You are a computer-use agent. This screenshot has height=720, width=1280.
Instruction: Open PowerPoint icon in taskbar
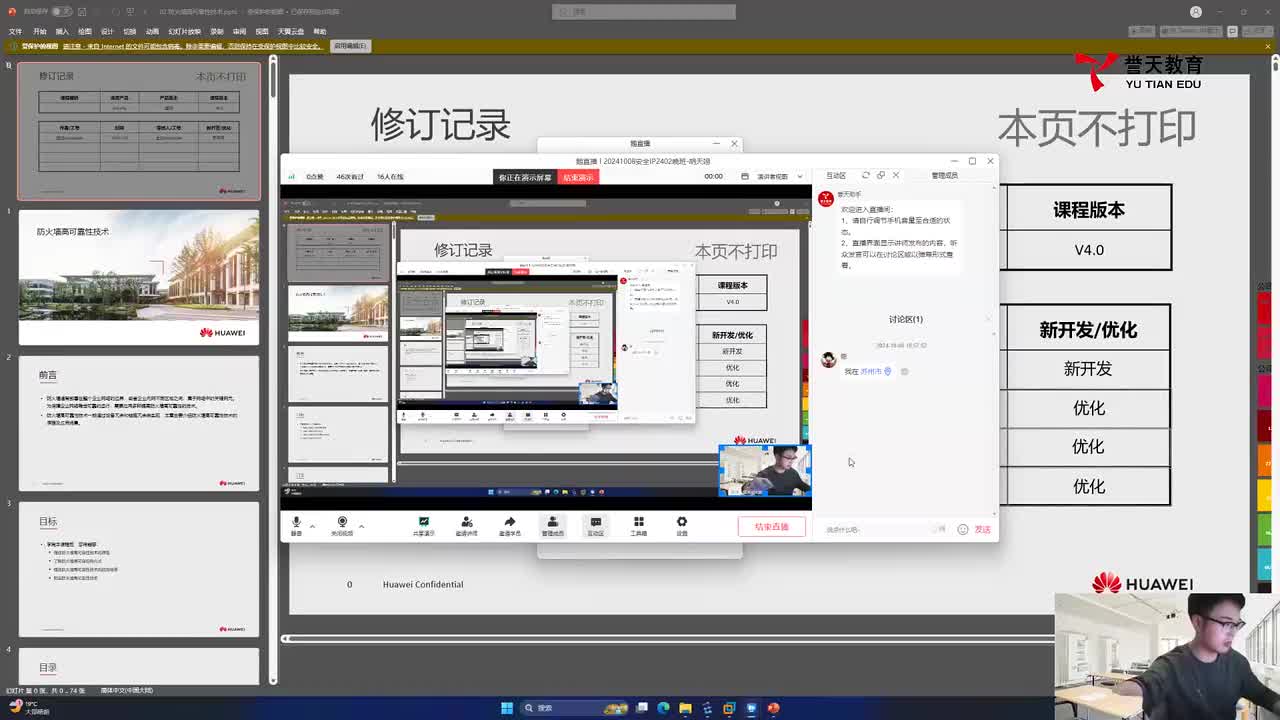[773, 708]
